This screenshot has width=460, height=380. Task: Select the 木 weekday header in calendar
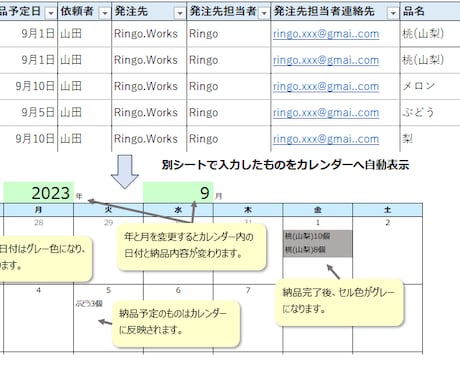(x=248, y=210)
